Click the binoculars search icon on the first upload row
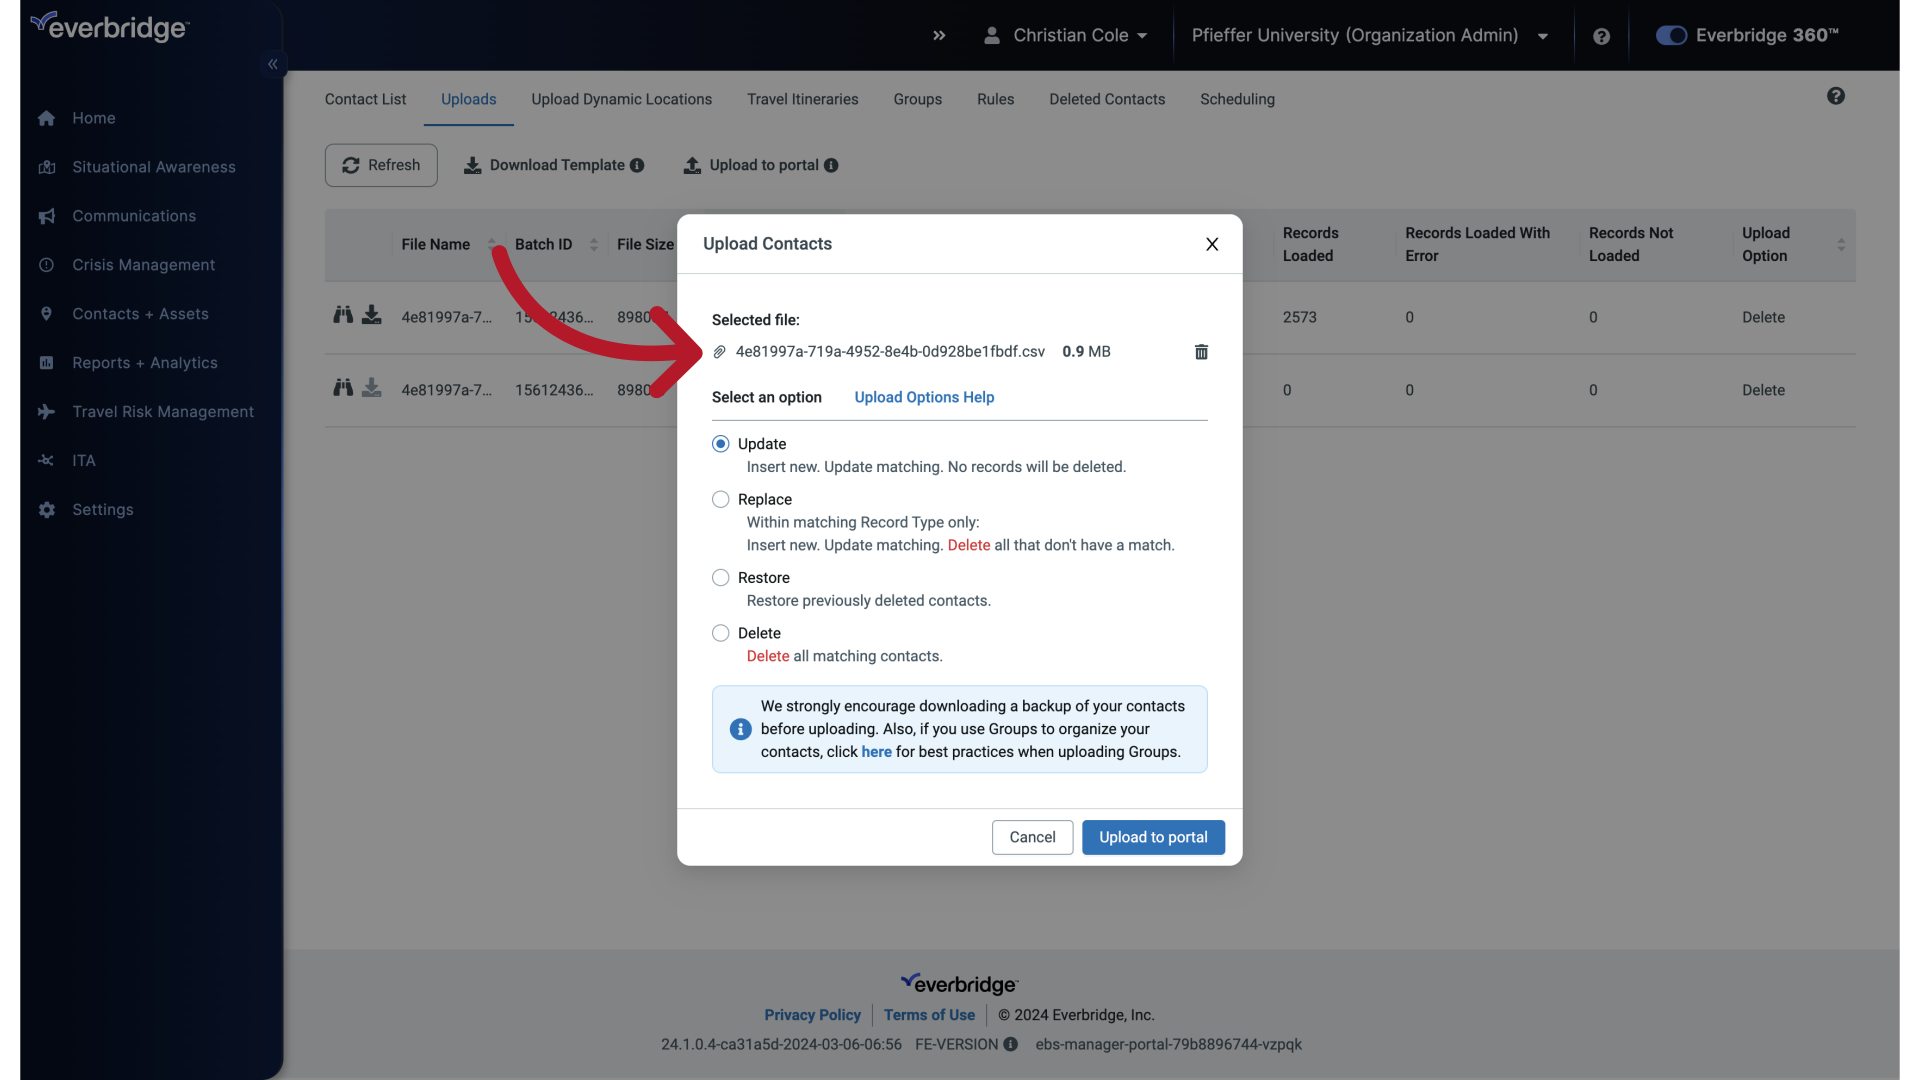The image size is (1920, 1080). click(x=343, y=314)
